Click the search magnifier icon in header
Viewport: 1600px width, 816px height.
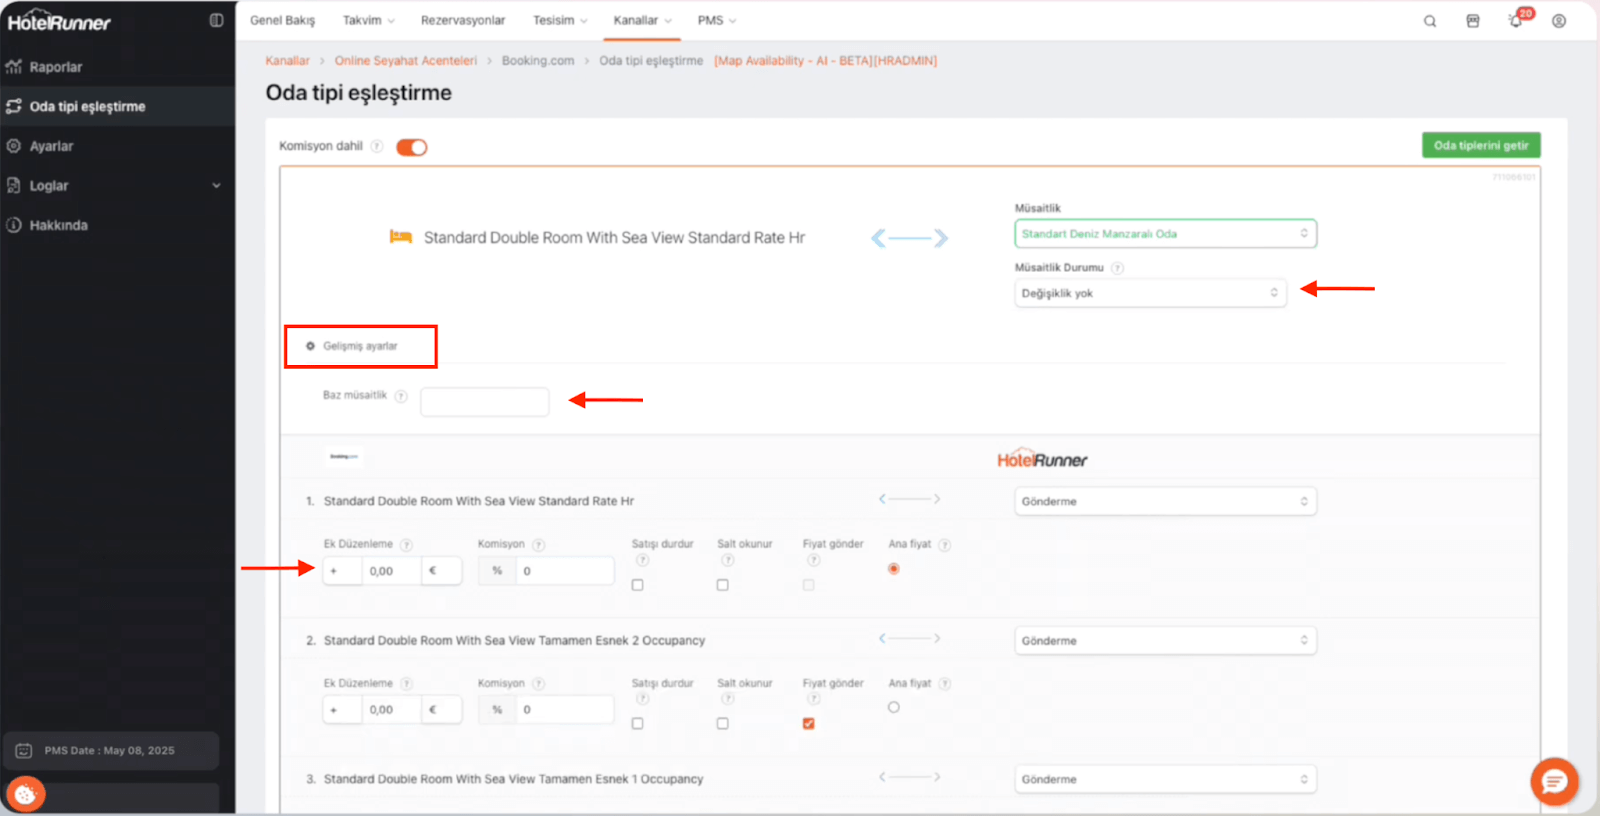1430,21
